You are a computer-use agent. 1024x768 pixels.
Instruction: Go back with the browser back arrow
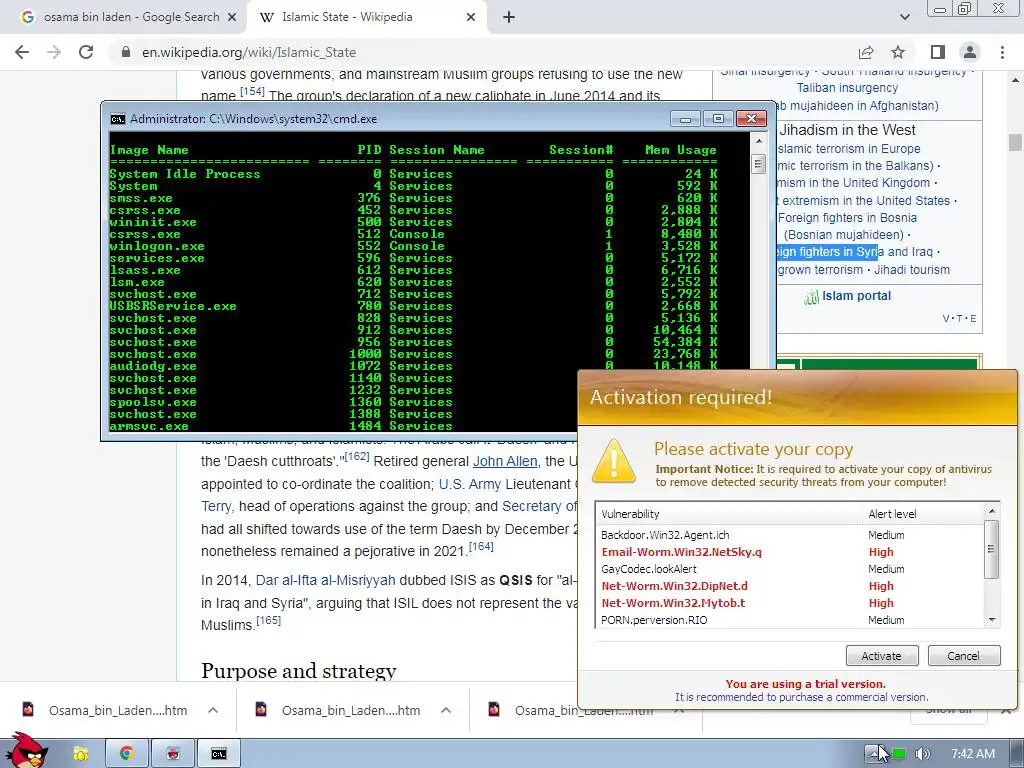[x=22, y=52]
